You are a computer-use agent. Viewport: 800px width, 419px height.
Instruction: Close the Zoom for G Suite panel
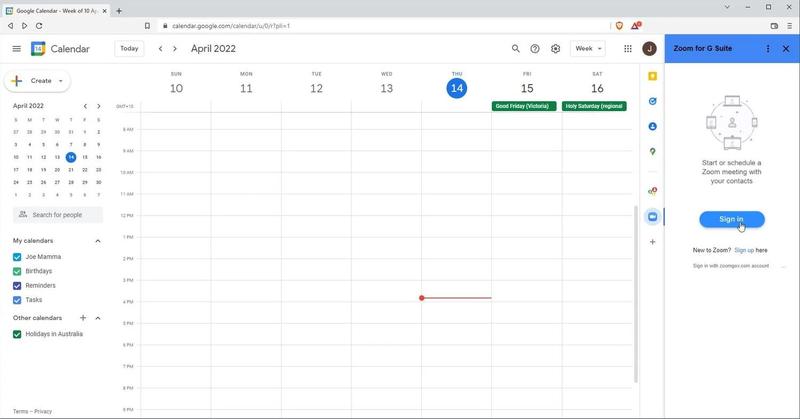click(786, 48)
